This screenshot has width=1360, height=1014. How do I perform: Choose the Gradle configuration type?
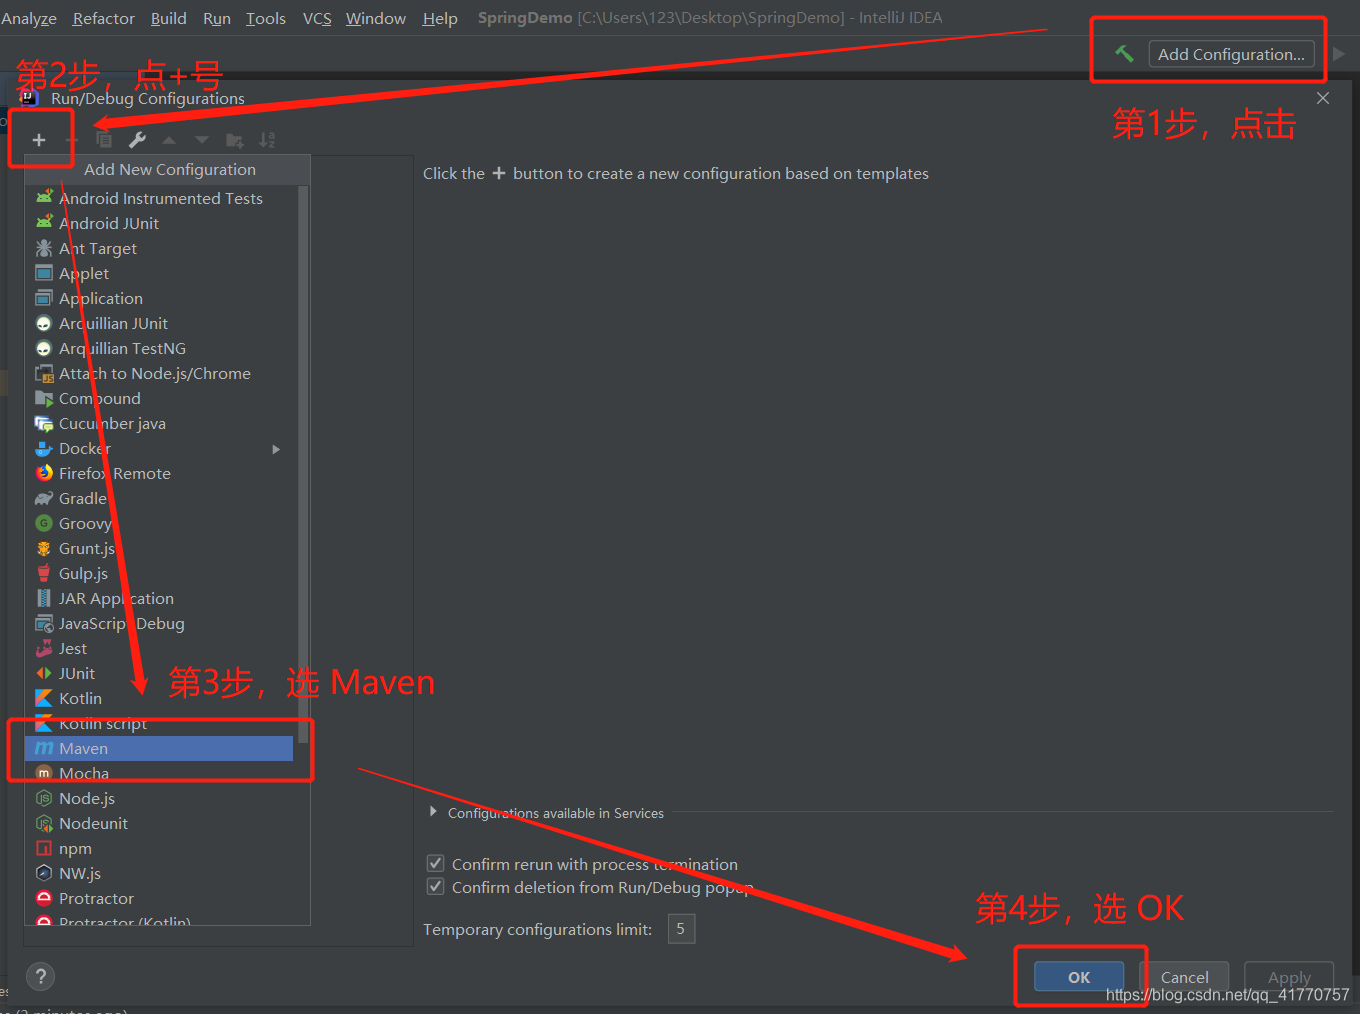click(x=160, y=498)
